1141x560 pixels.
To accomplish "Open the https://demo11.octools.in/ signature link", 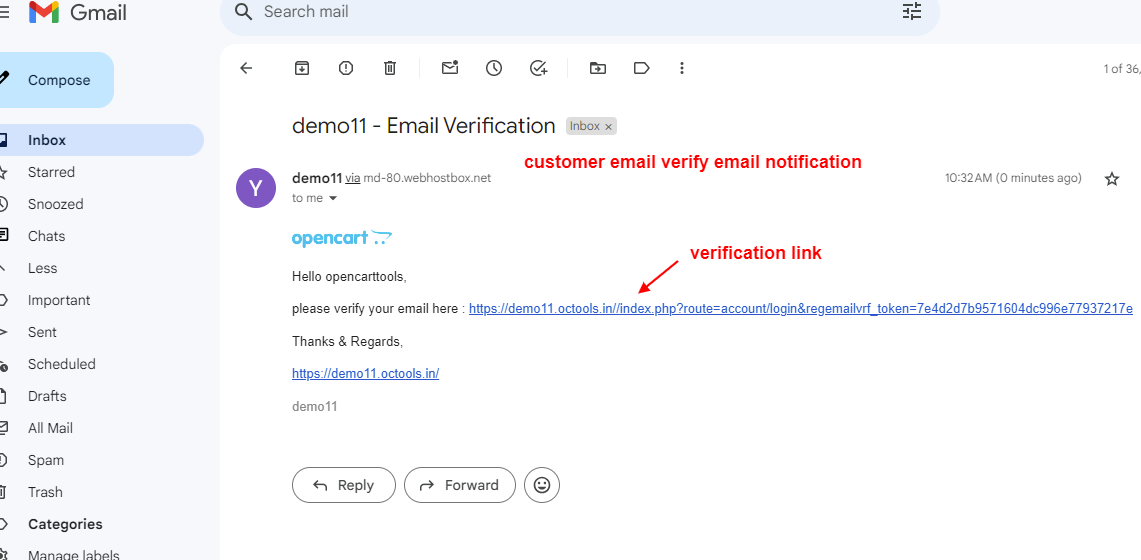I will pyautogui.click(x=365, y=374).
